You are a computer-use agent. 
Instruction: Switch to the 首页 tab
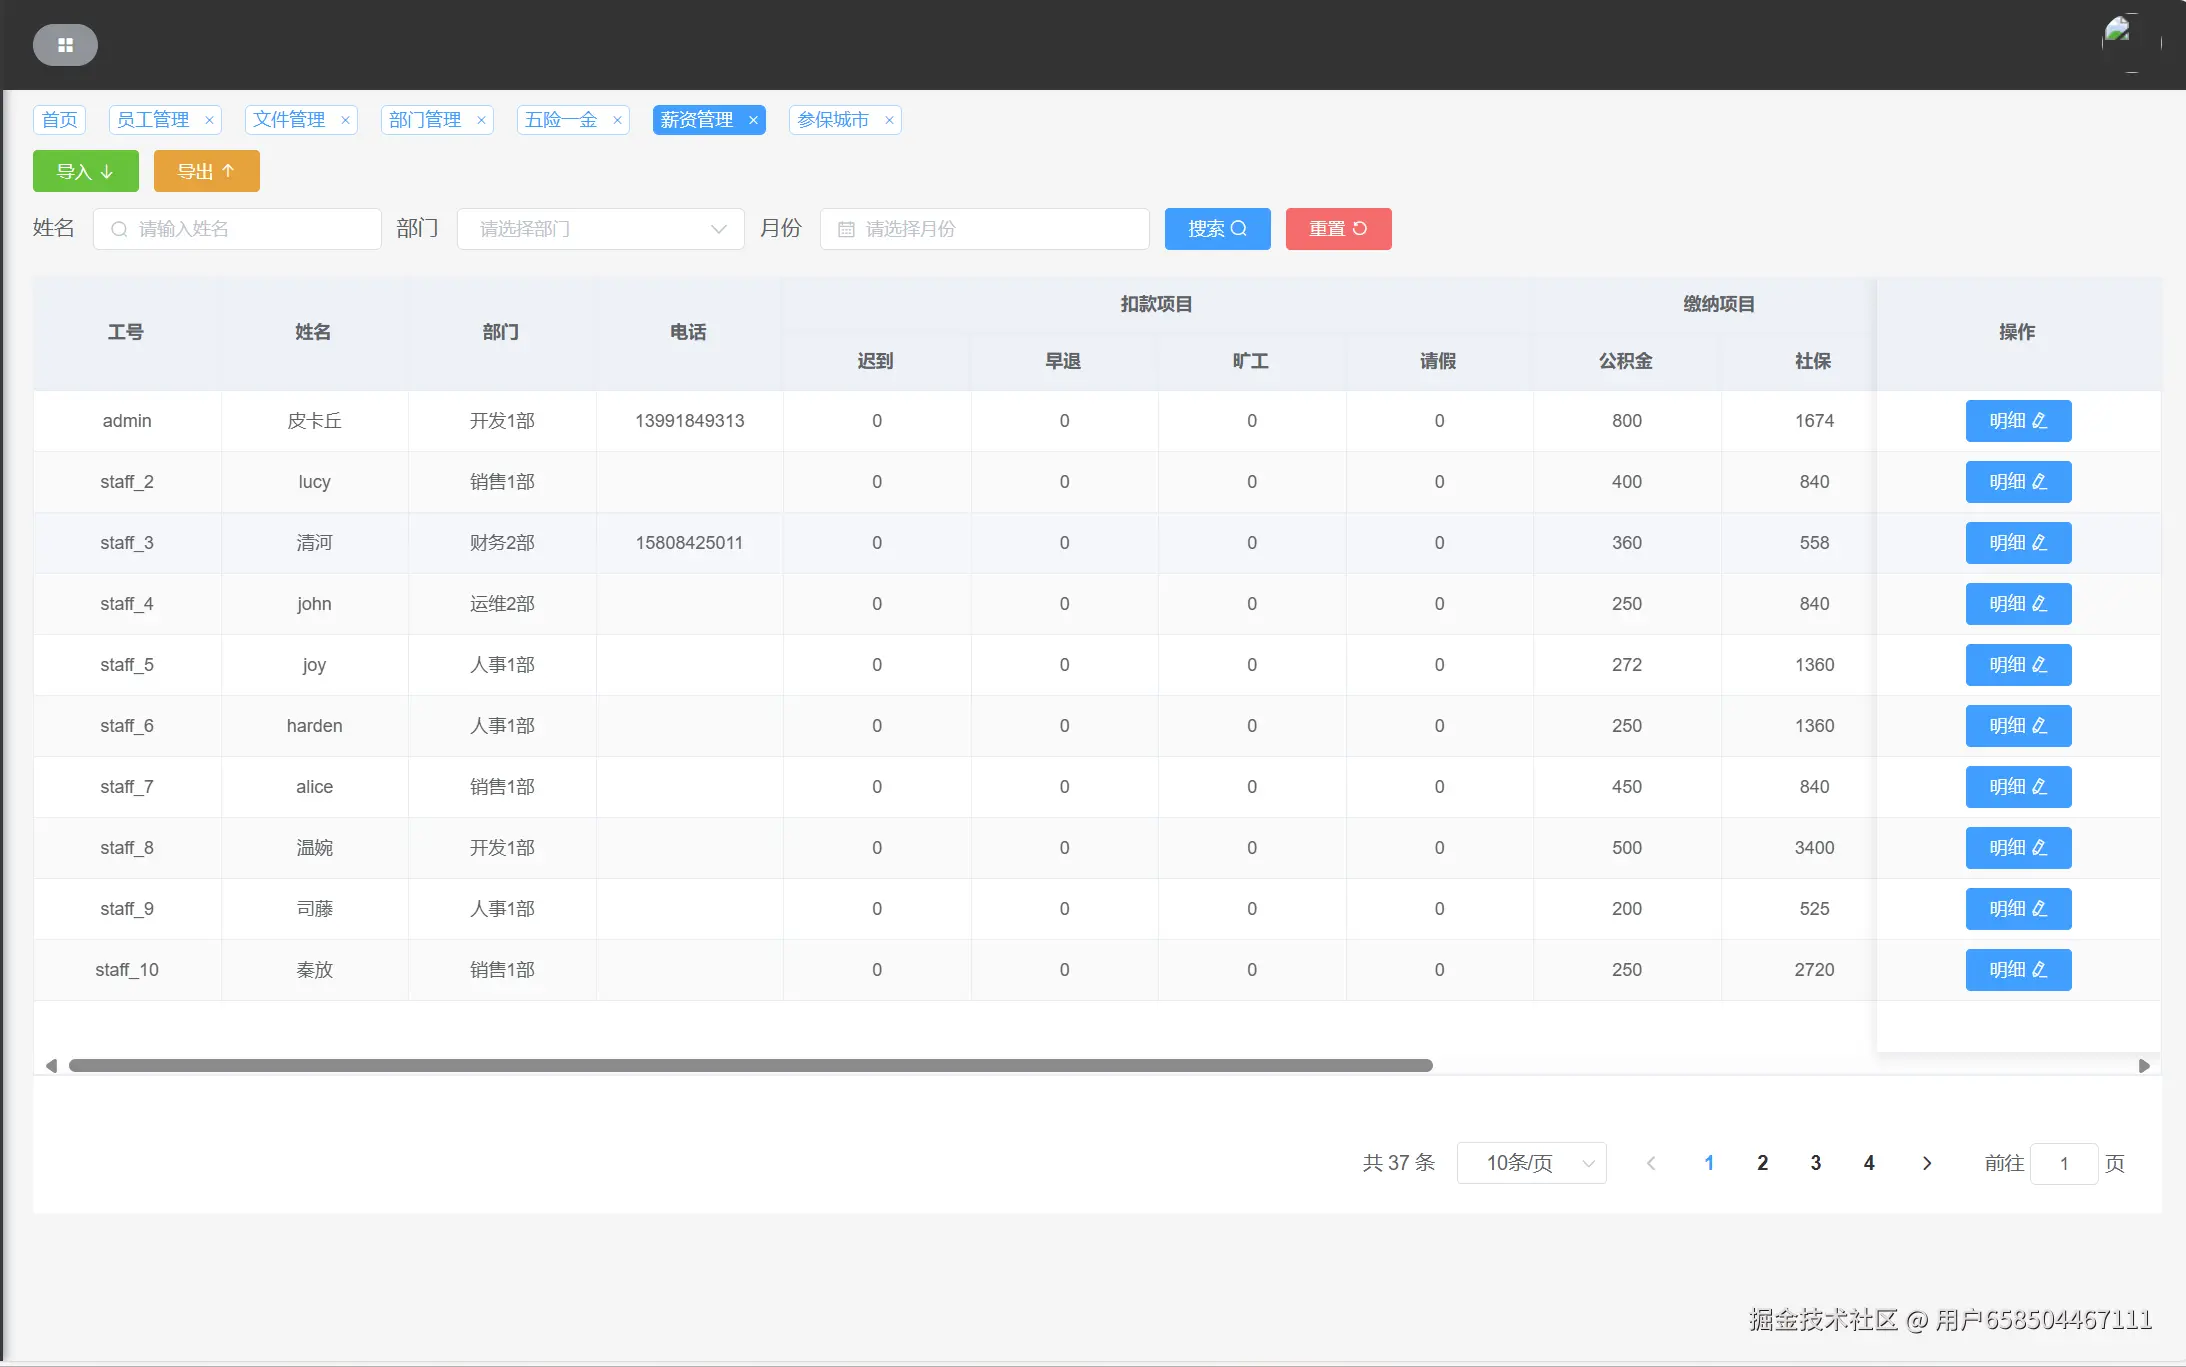[59, 120]
